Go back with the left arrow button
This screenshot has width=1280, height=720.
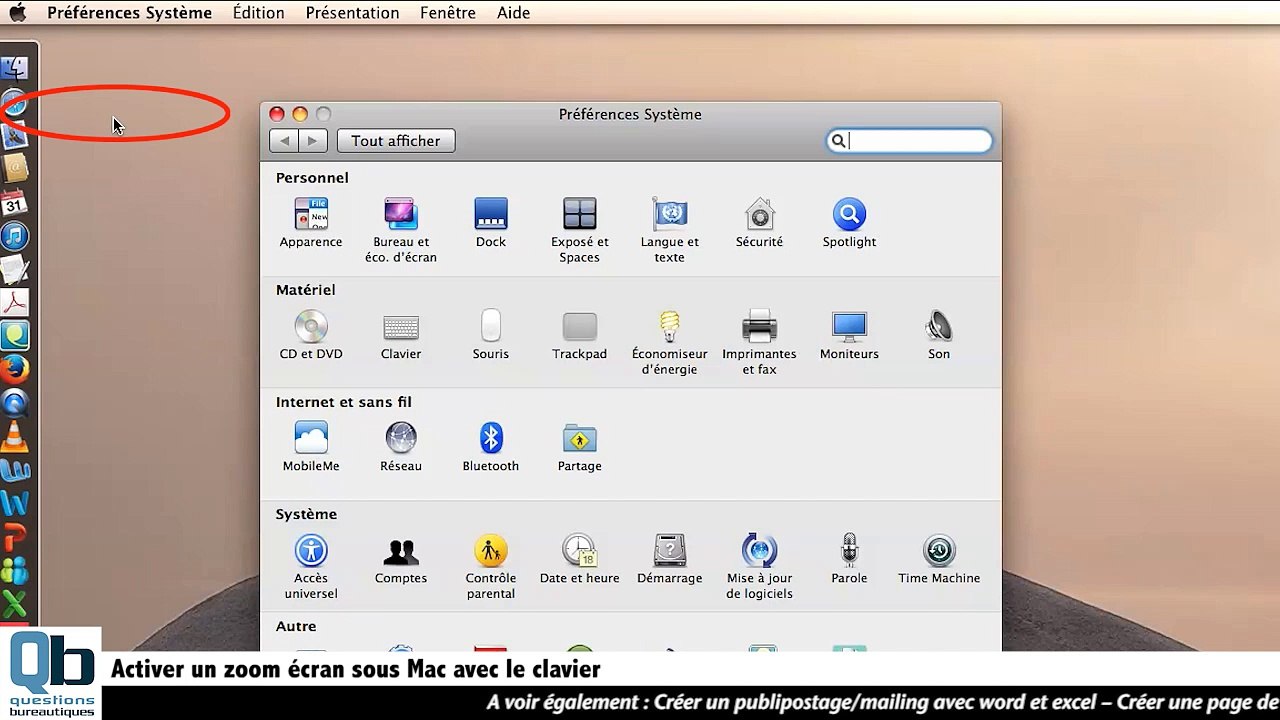[x=285, y=141]
